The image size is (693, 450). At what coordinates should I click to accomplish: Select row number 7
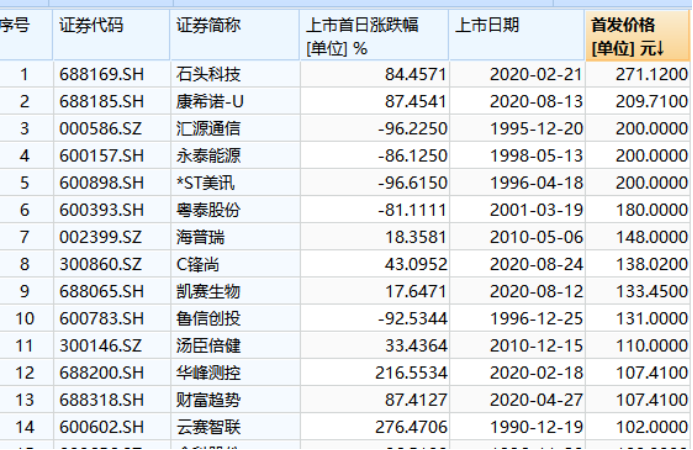(25, 237)
